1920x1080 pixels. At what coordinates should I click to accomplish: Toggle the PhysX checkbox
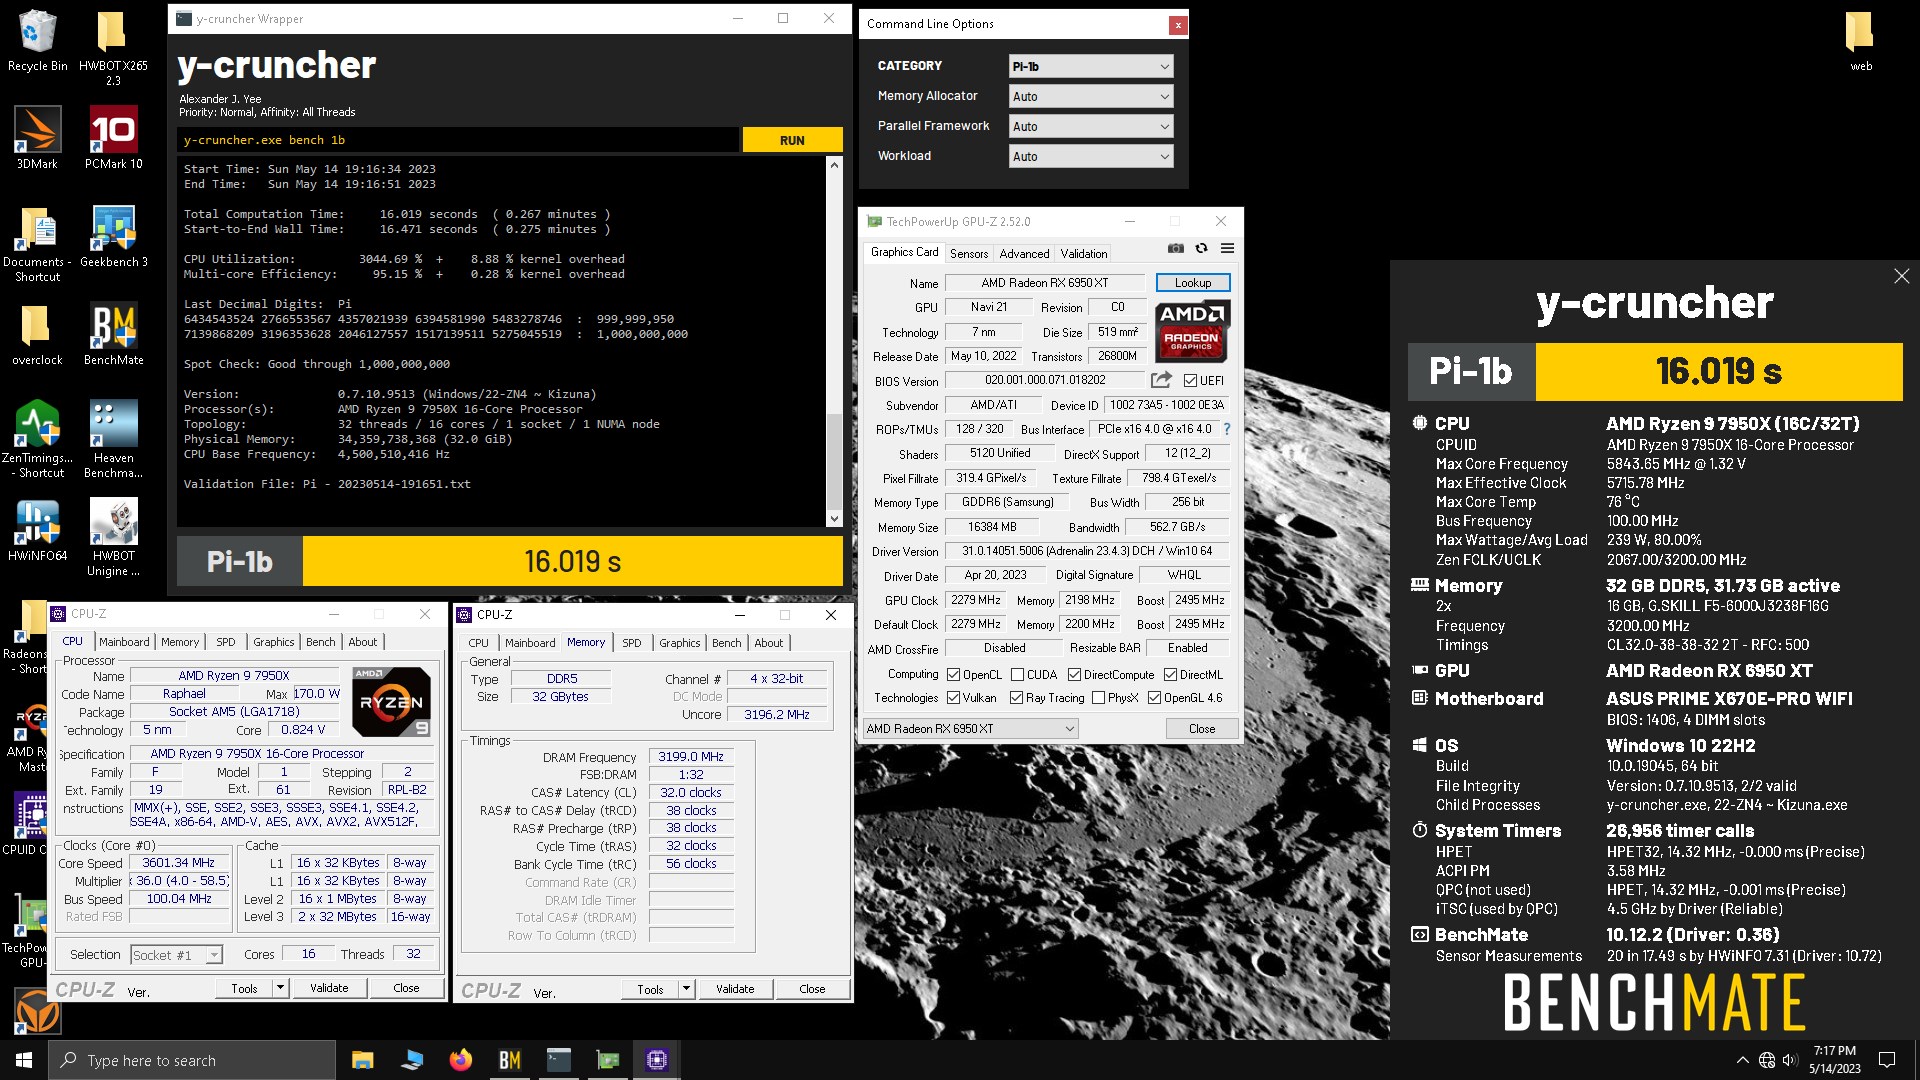[1098, 698]
